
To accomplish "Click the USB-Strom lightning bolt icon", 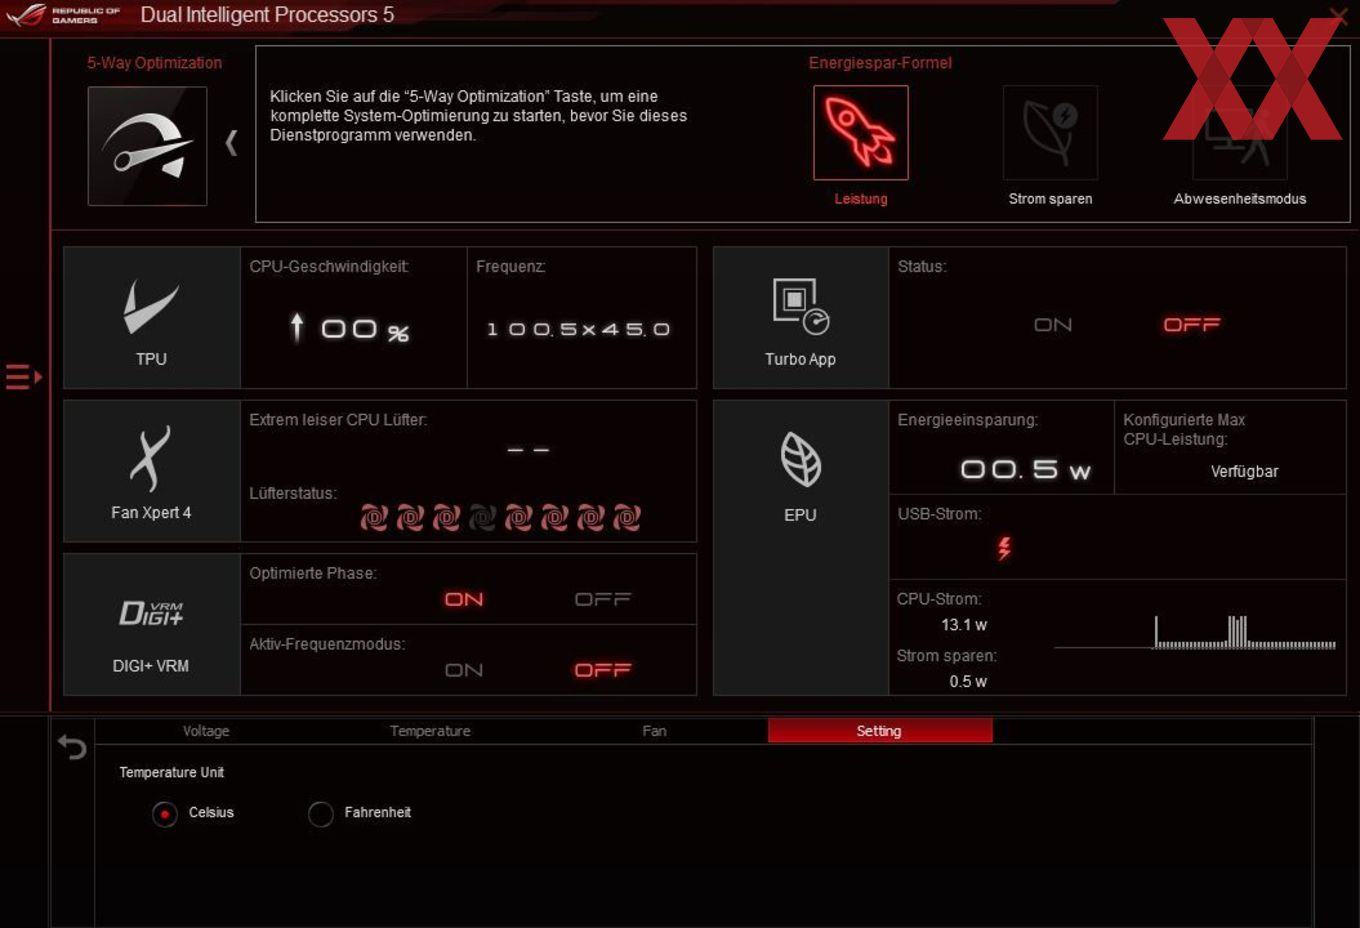I will (1004, 548).
